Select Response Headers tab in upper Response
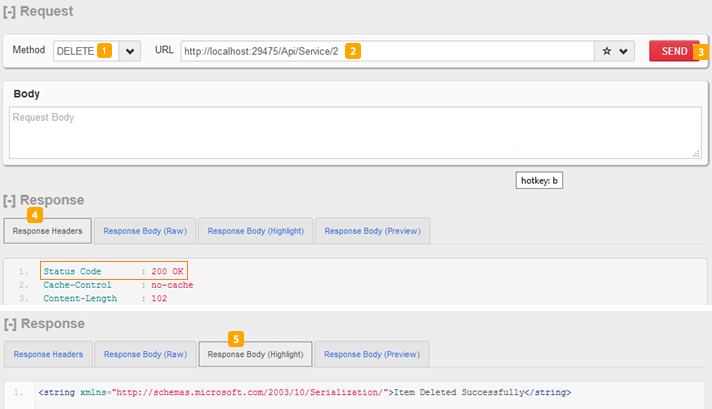Screen dimensions: 712x409 point(48,231)
